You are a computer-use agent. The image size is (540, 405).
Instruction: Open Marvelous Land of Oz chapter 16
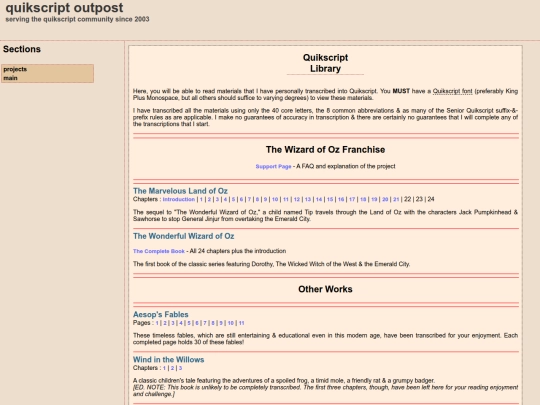pyautogui.click(x=341, y=199)
